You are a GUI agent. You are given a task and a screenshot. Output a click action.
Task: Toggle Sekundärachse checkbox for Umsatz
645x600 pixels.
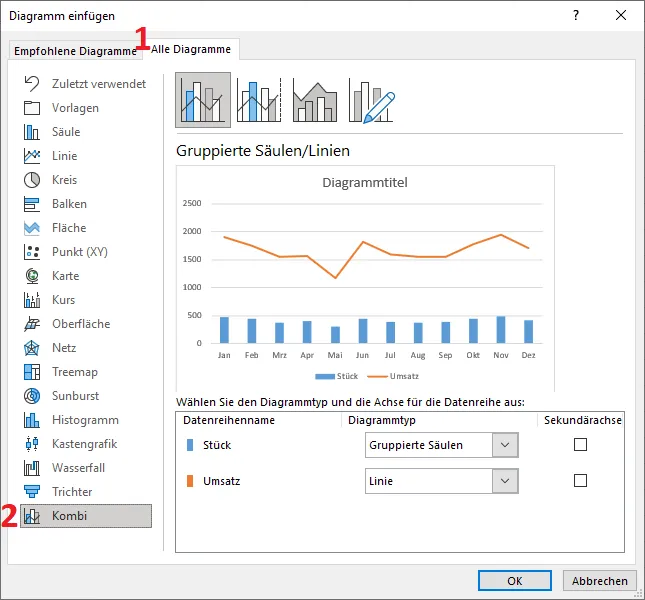[x=580, y=481]
